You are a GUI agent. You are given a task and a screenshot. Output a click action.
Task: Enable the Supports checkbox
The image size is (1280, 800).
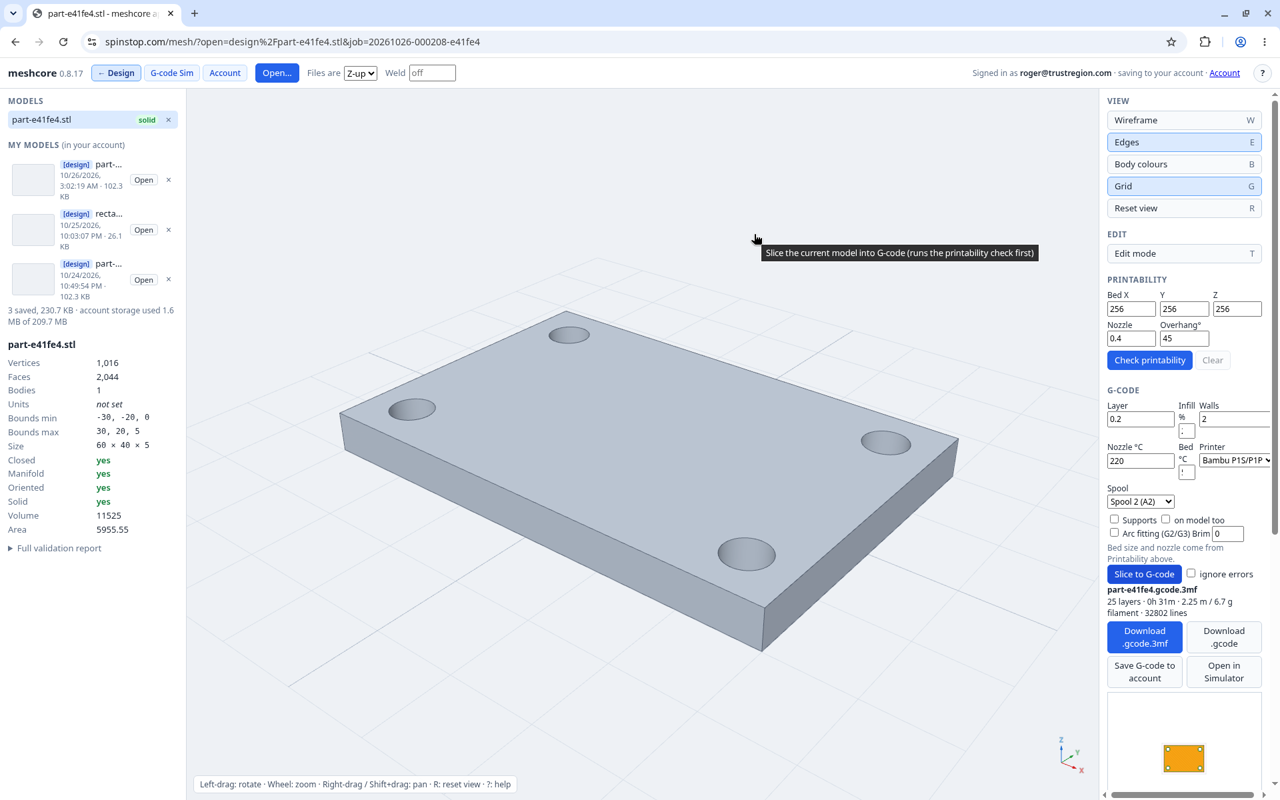pyautogui.click(x=1114, y=520)
